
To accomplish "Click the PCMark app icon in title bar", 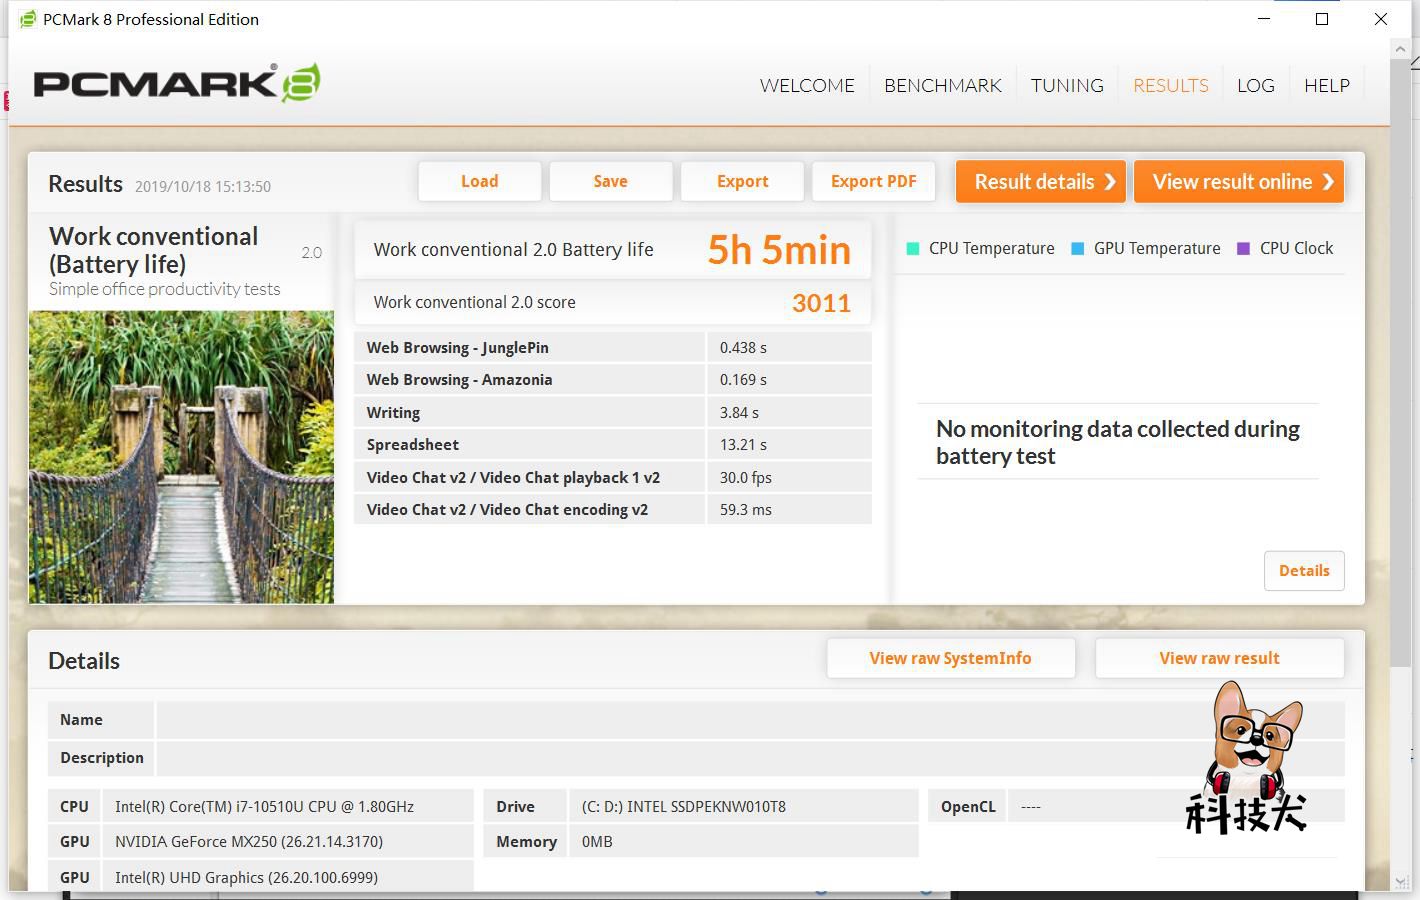I will (28, 19).
